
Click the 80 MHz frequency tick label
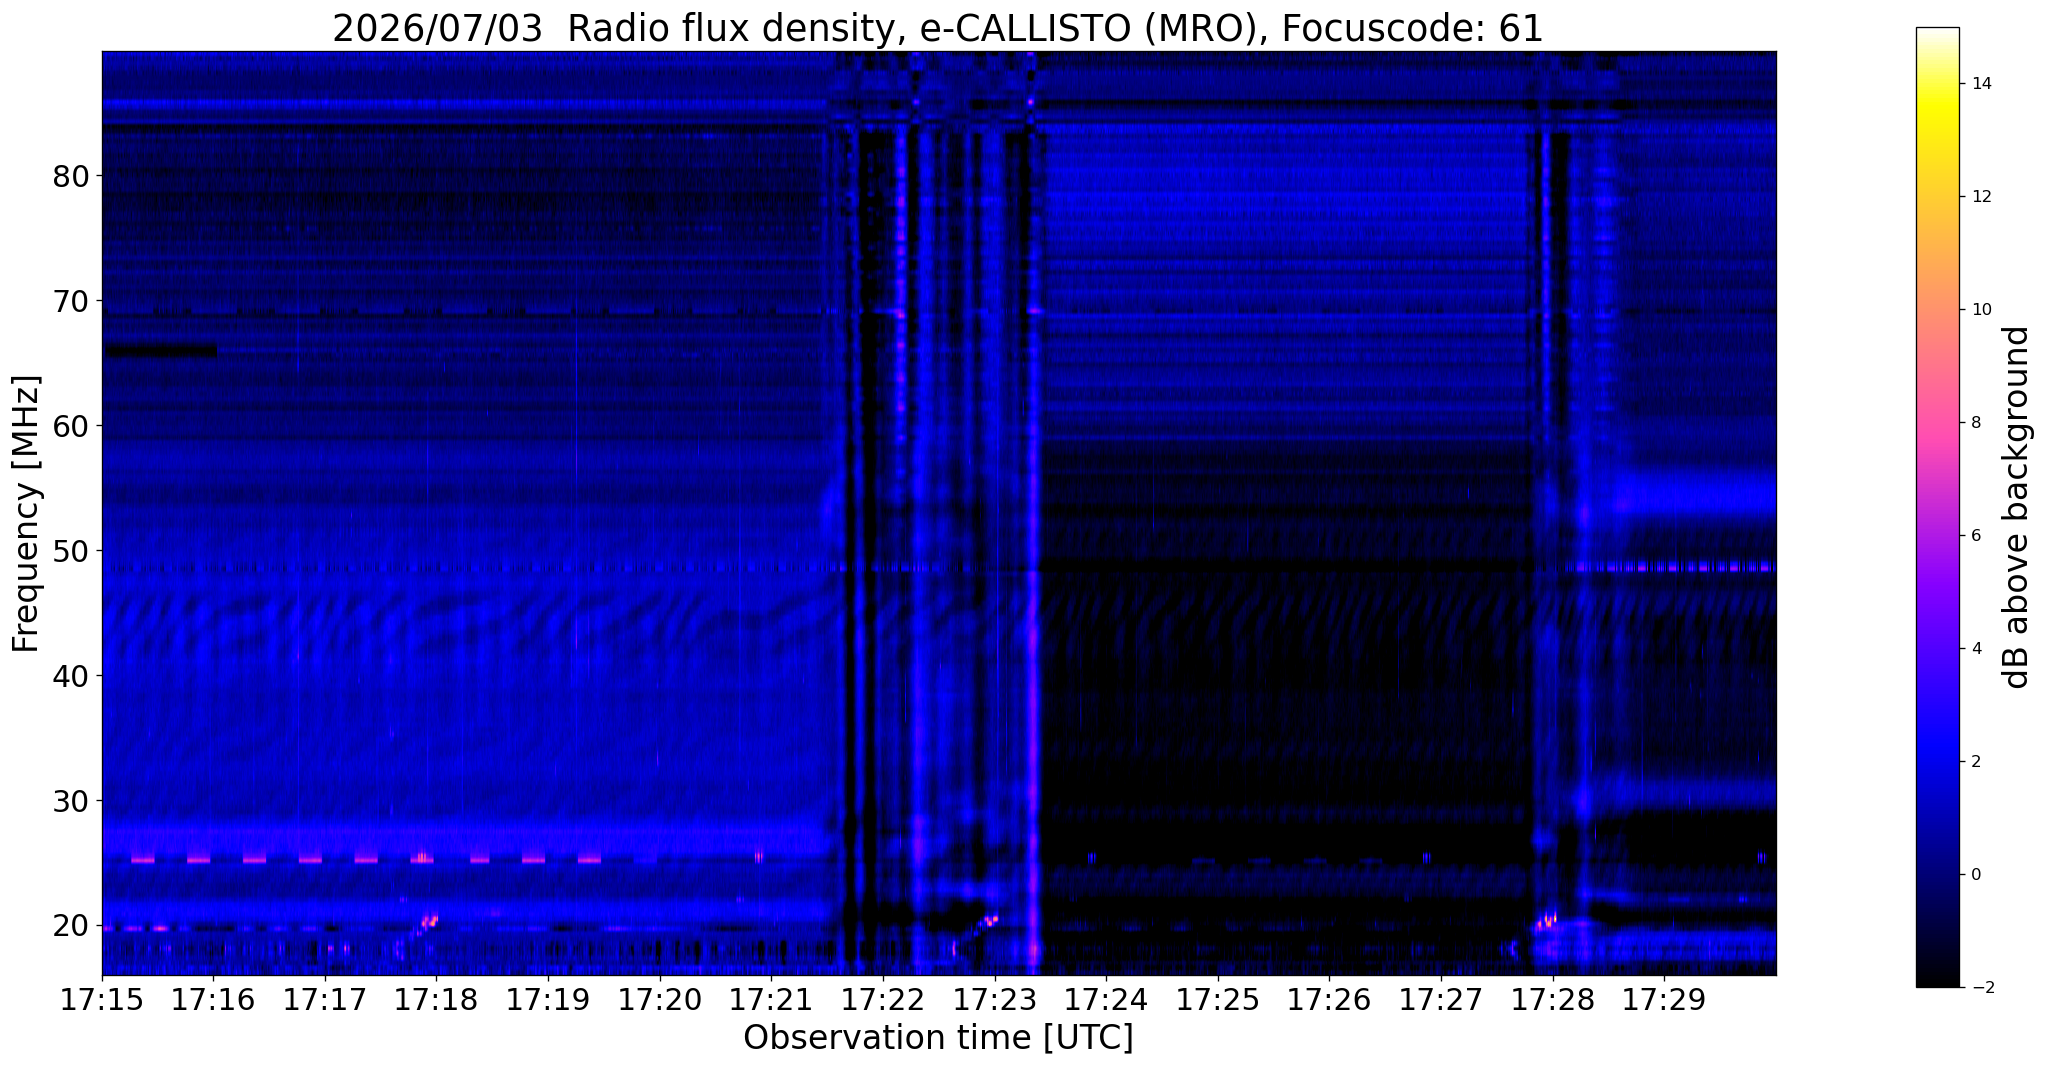coord(71,176)
